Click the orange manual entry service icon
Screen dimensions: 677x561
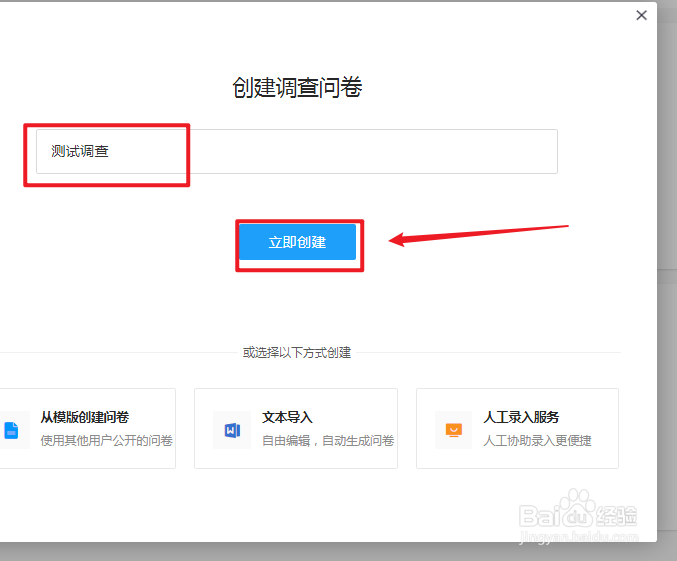point(454,430)
